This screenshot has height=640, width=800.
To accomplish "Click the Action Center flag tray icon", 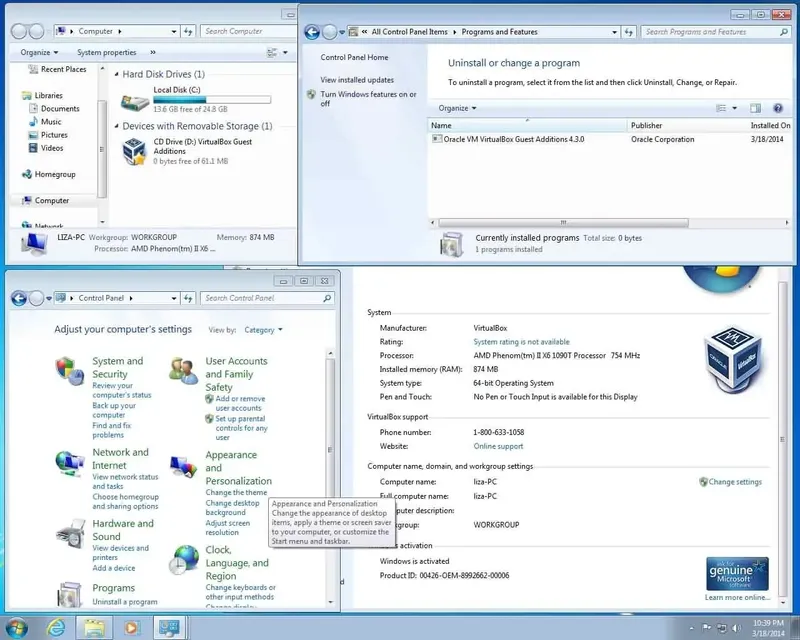I will point(707,628).
